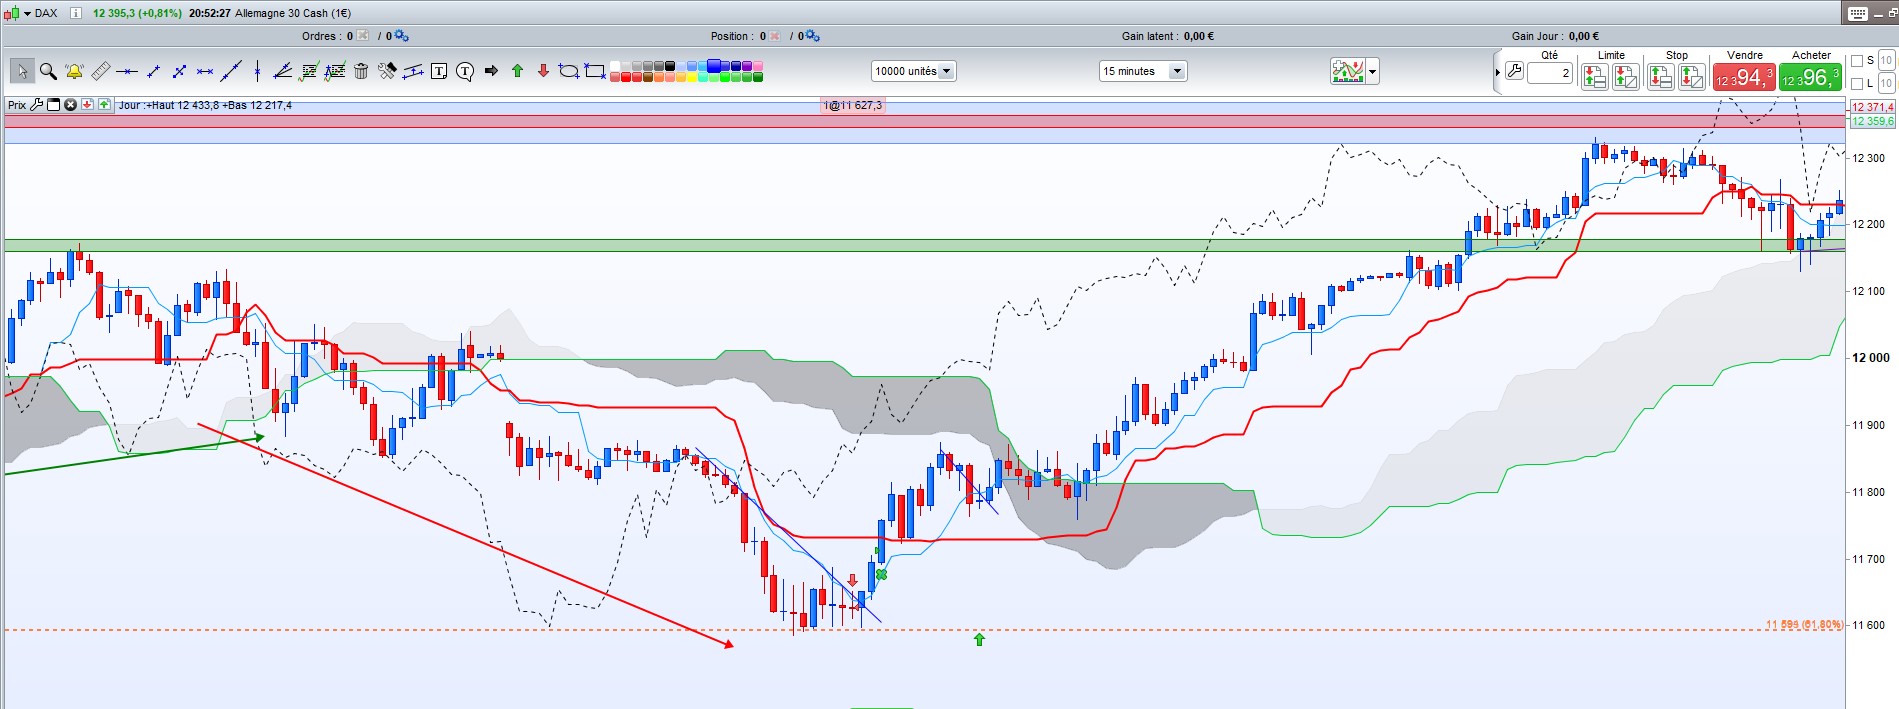This screenshot has height=709, width=1899.
Task: Click the 1@11 627,3 level label
Action: pyautogui.click(x=853, y=105)
